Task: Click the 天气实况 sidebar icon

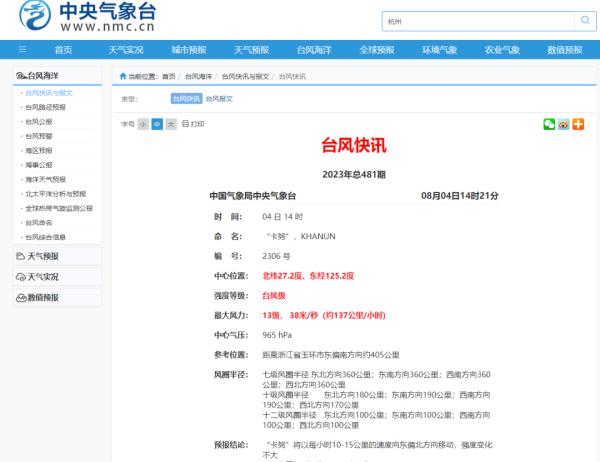Action: point(21,277)
